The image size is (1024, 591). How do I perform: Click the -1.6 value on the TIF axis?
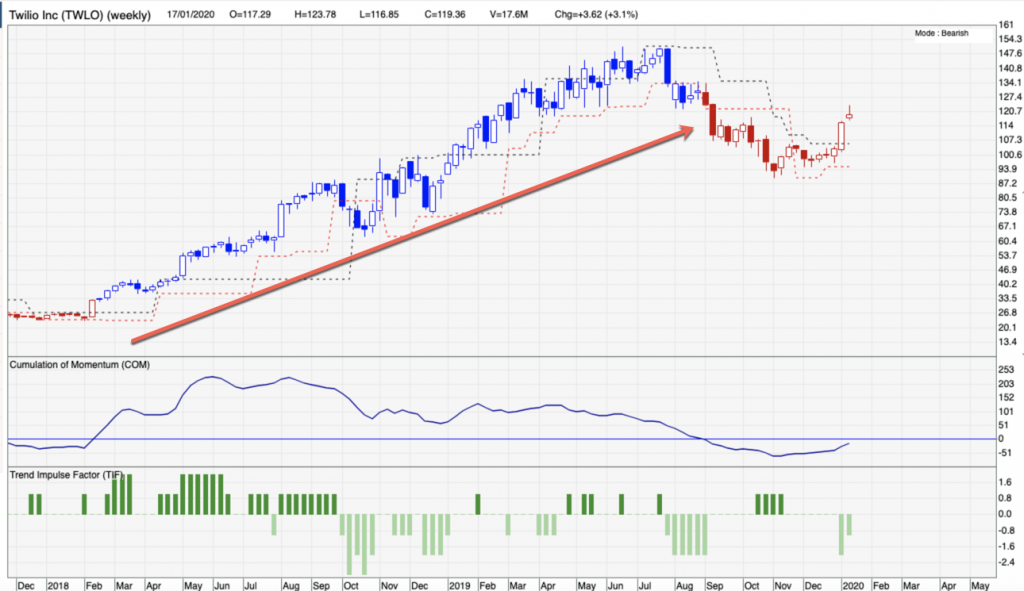click(1006, 547)
